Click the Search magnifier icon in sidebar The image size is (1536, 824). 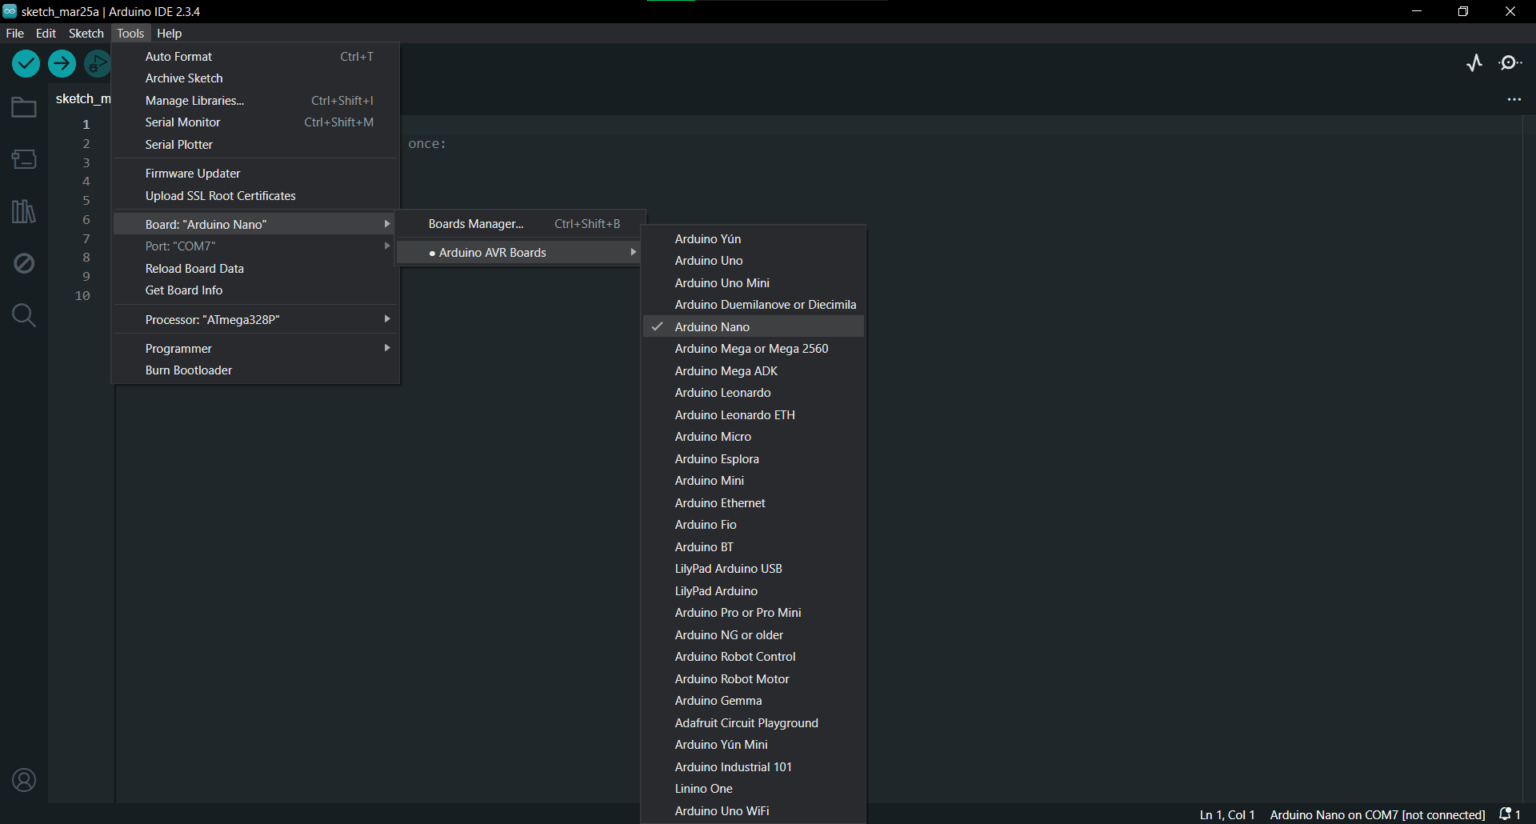coord(24,316)
